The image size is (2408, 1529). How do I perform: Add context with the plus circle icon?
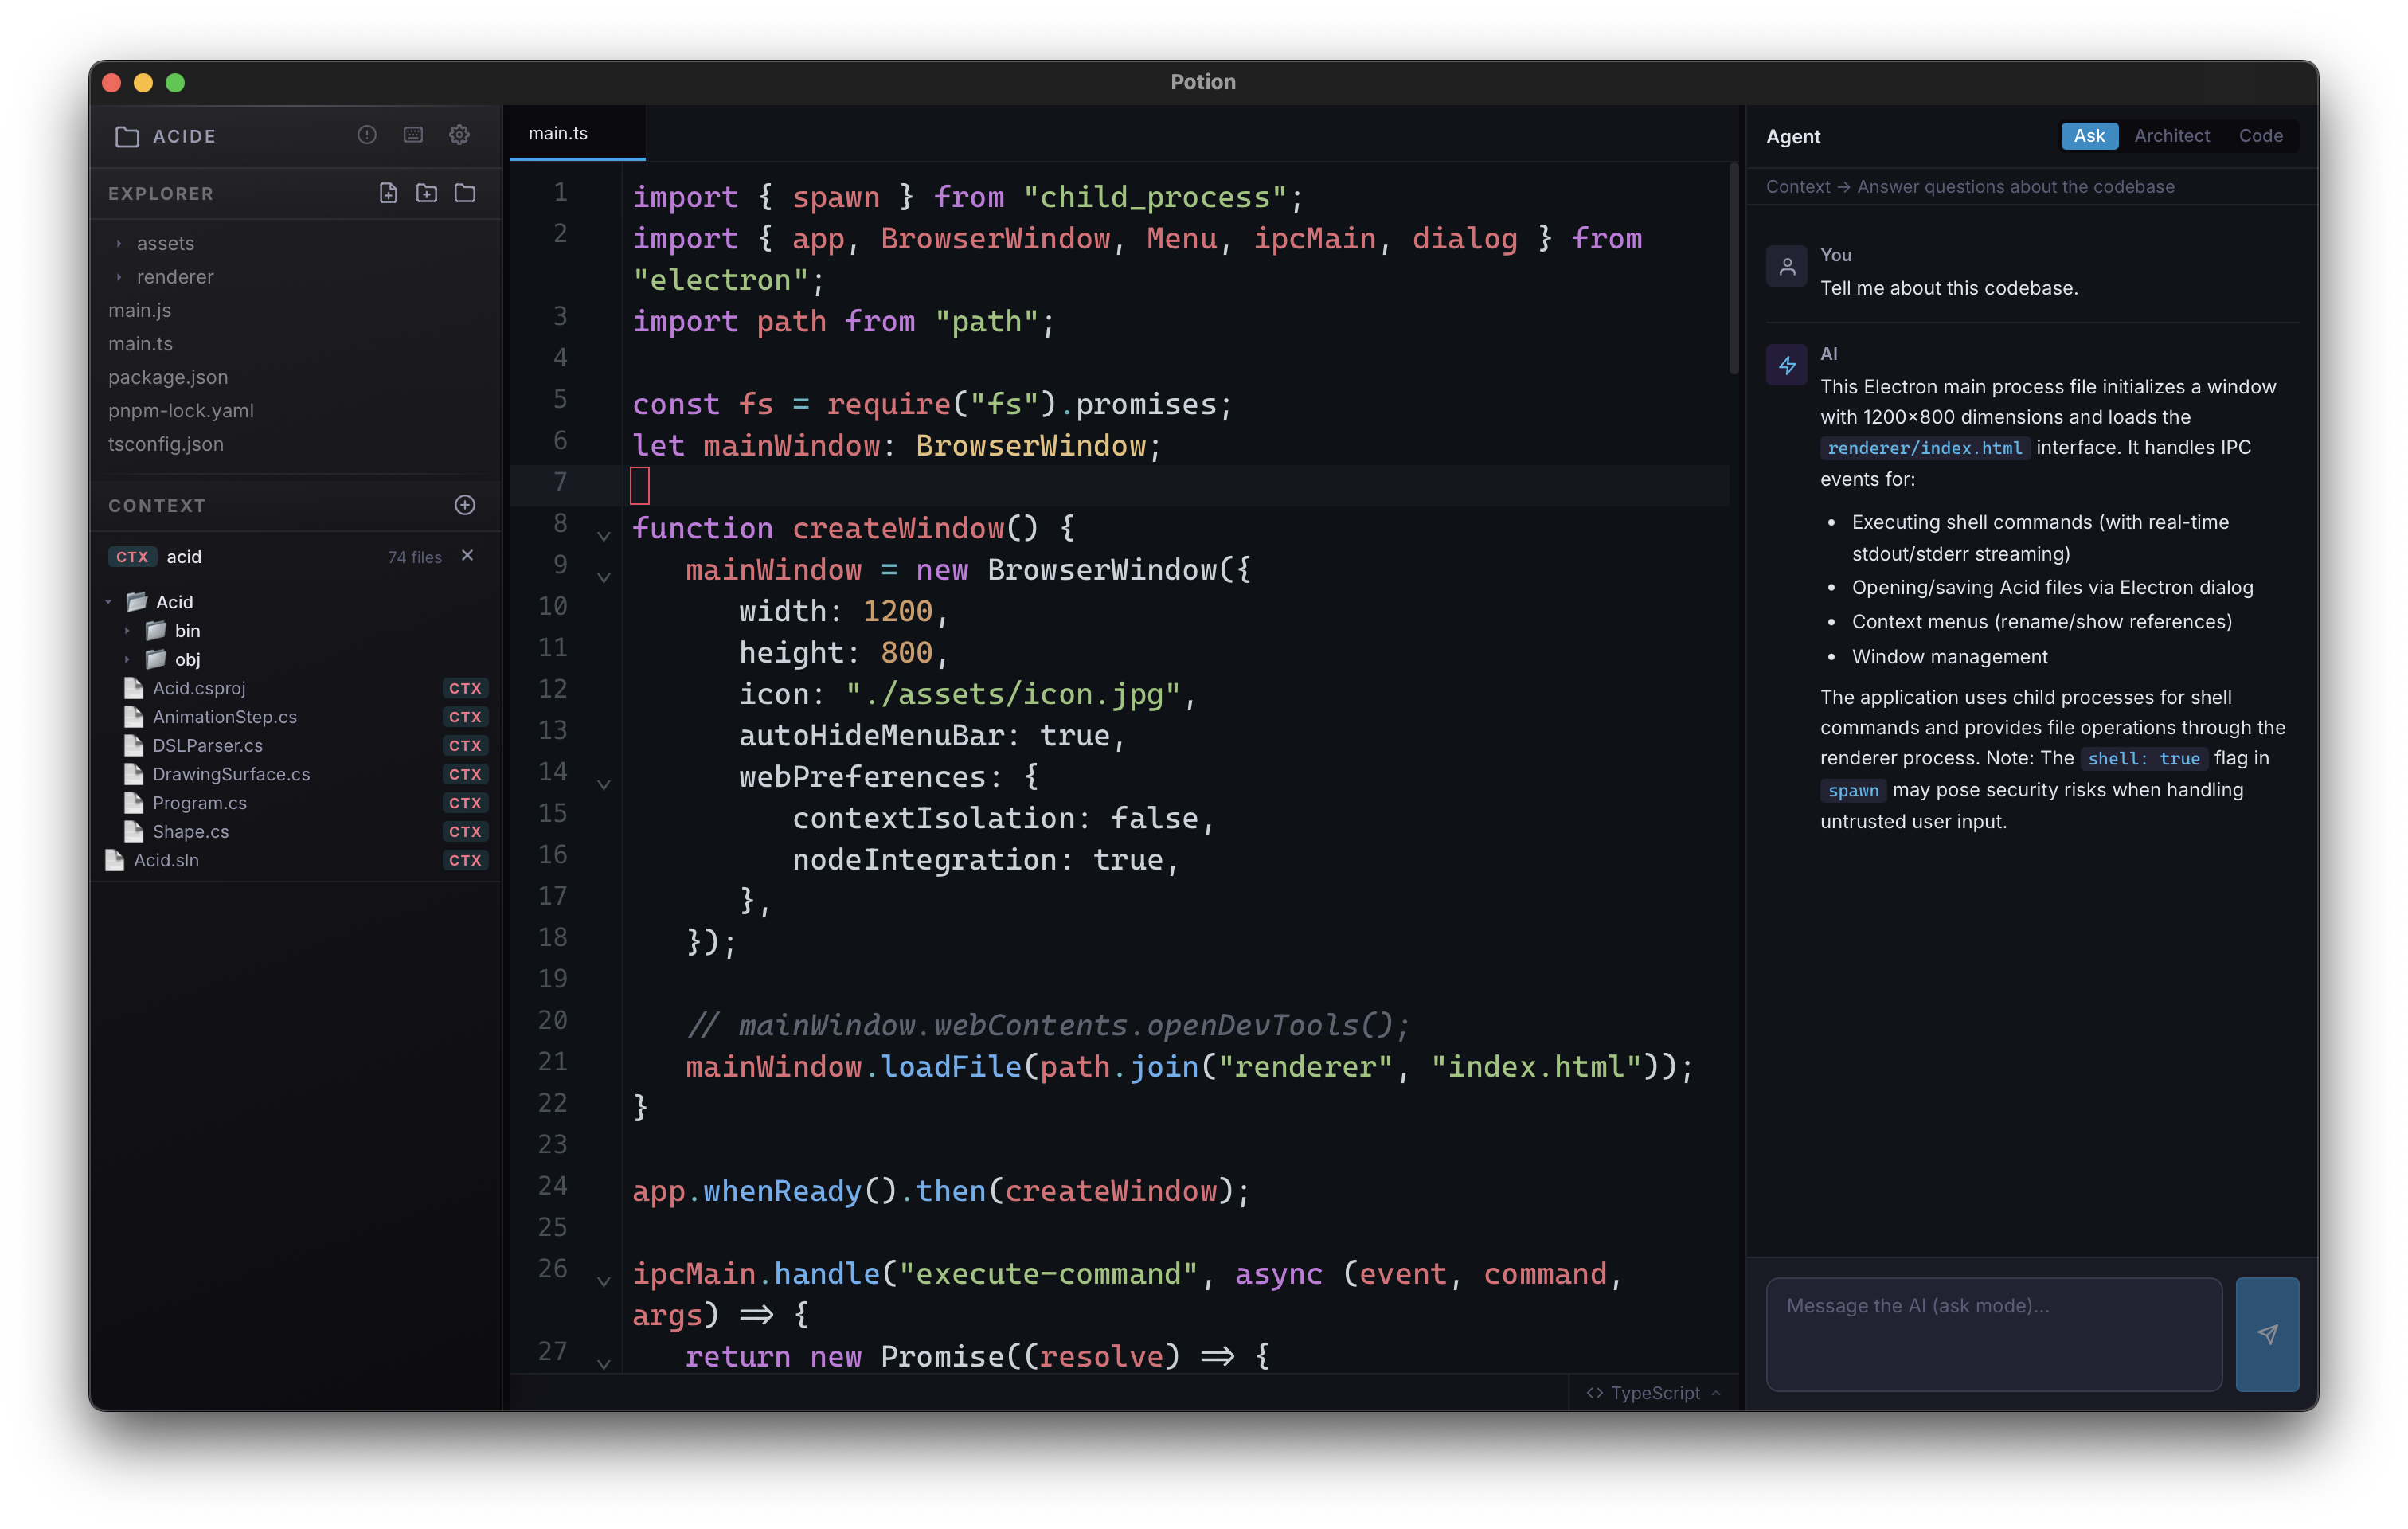[465, 505]
